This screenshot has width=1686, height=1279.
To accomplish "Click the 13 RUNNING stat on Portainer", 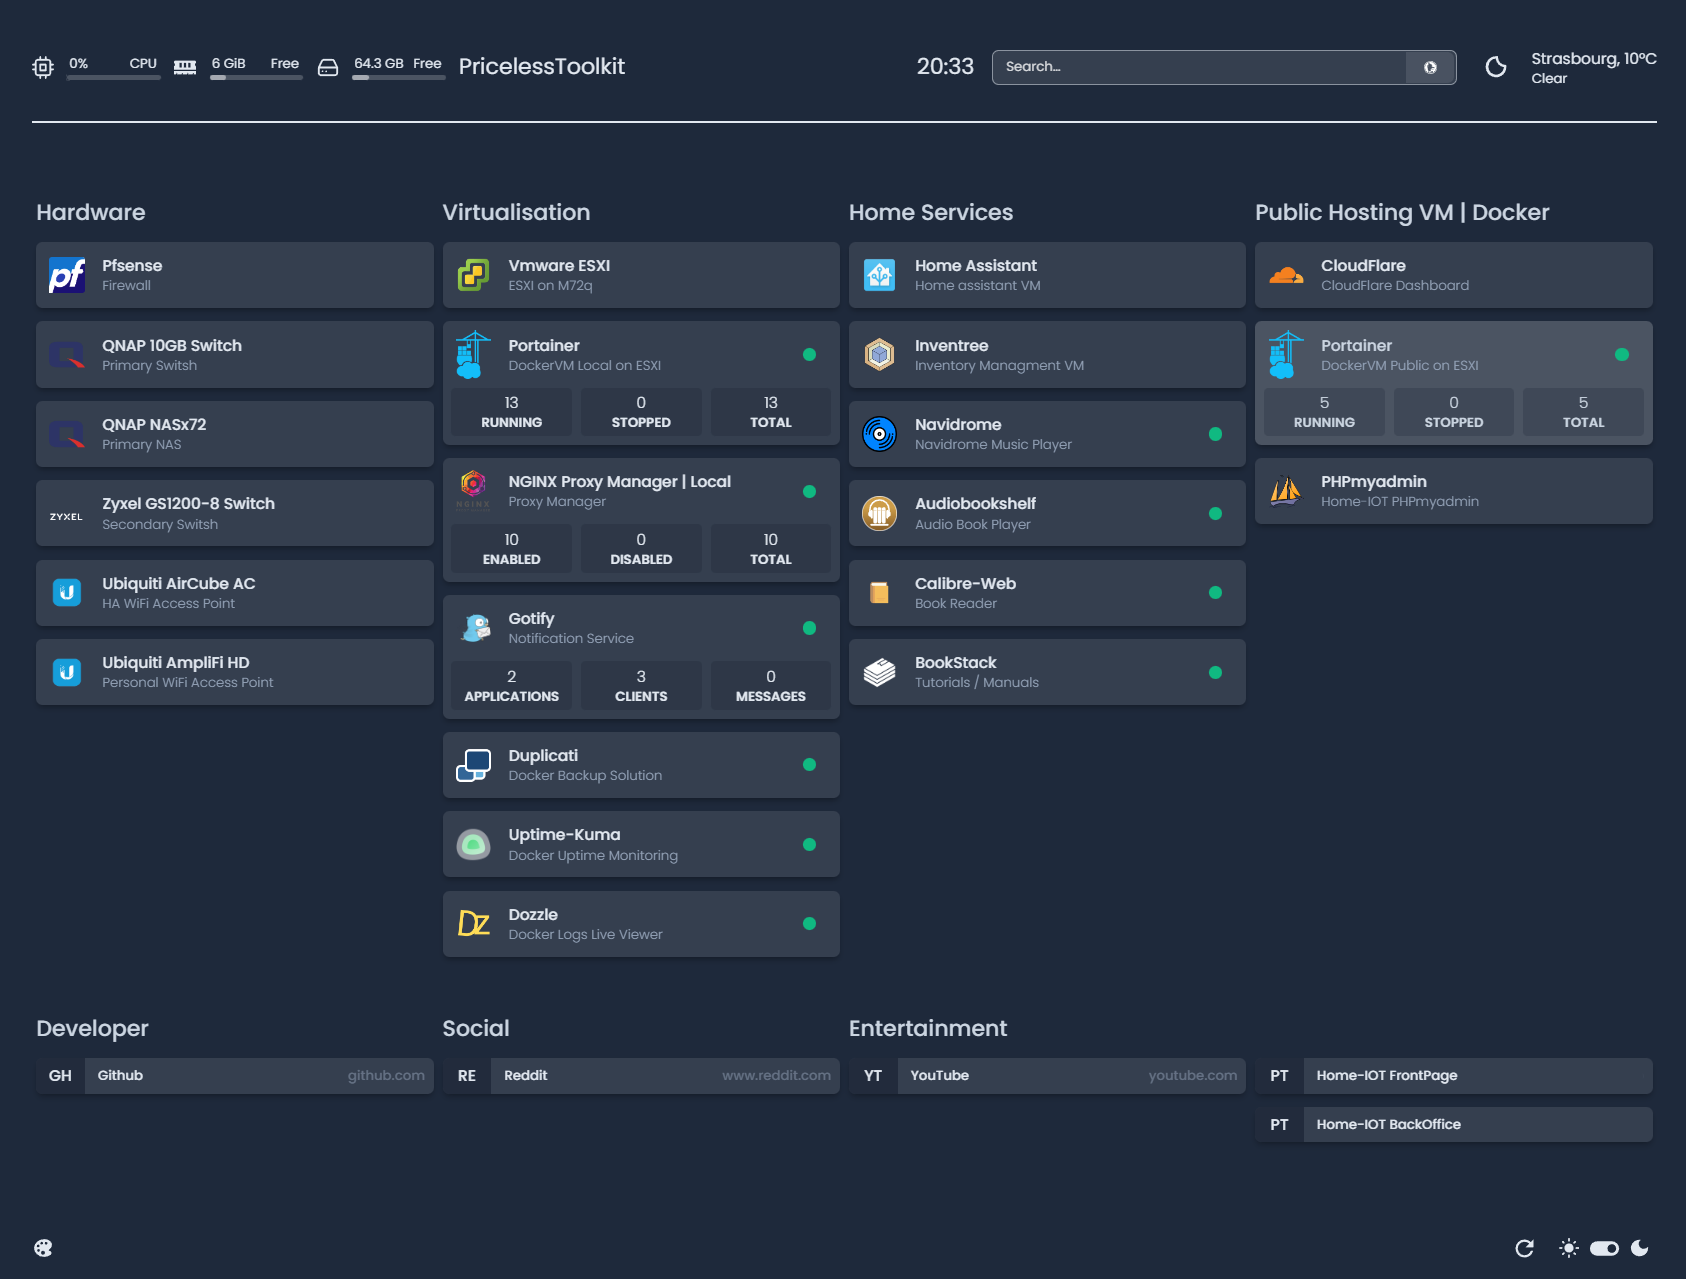I will (511, 411).
